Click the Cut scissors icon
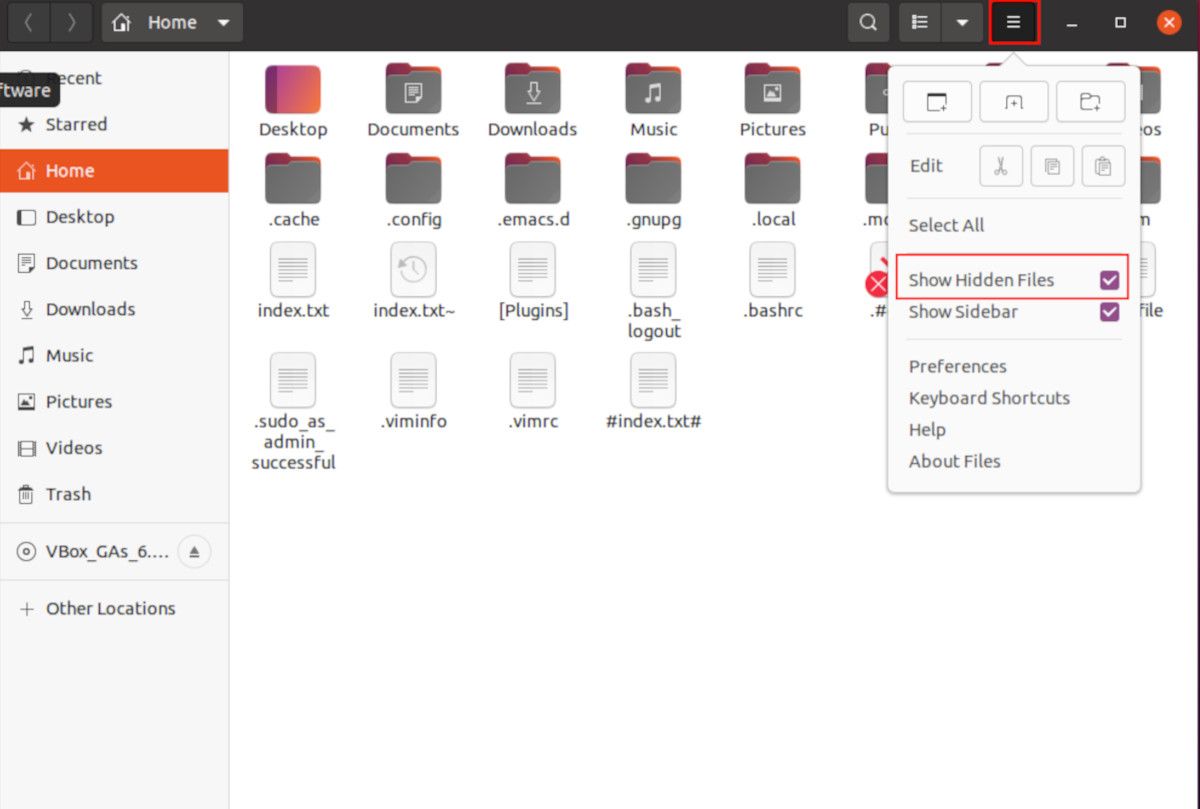This screenshot has height=809, width=1200. pyautogui.click(x=1001, y=166)
